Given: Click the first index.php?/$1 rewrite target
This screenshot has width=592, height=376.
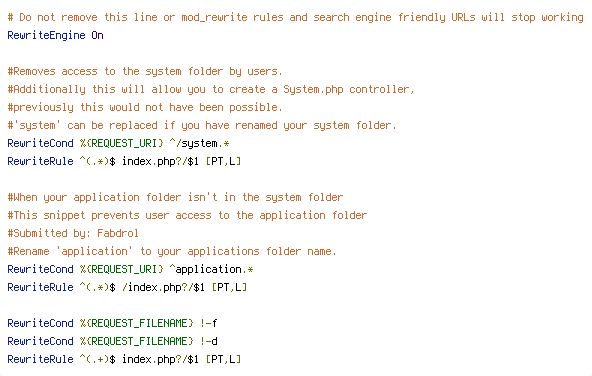Looking at the screenshot, I should (160, 161).
